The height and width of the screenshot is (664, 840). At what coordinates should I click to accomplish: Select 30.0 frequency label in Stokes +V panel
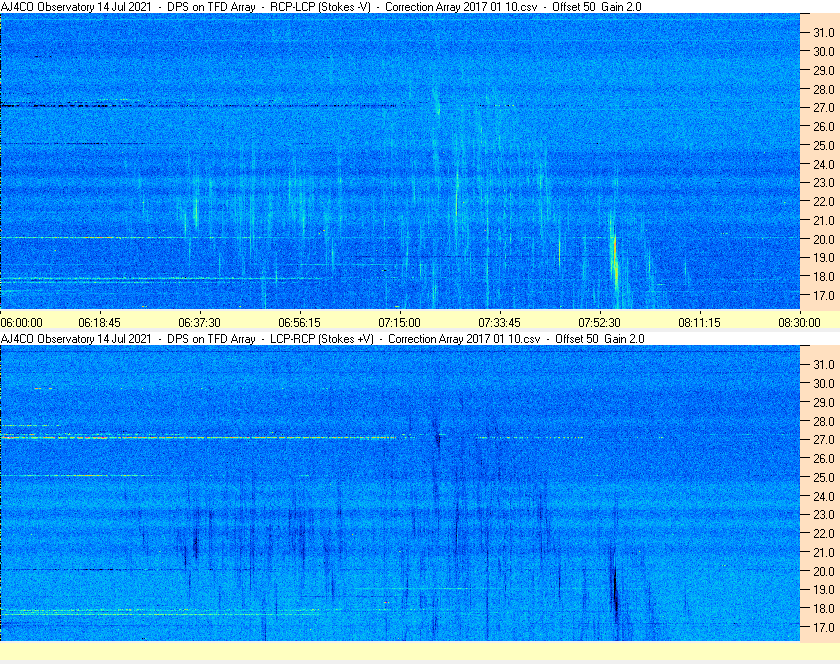click(824, 383)
